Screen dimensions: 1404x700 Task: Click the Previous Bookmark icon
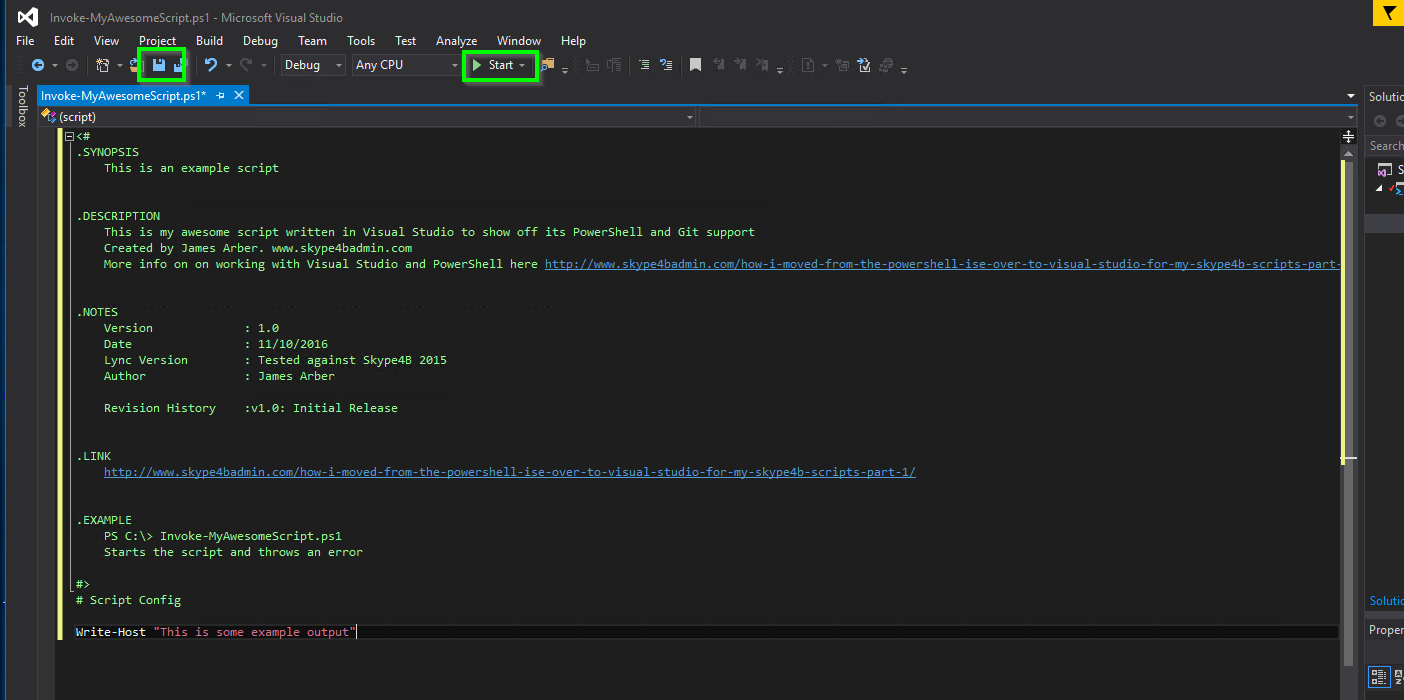718,65
